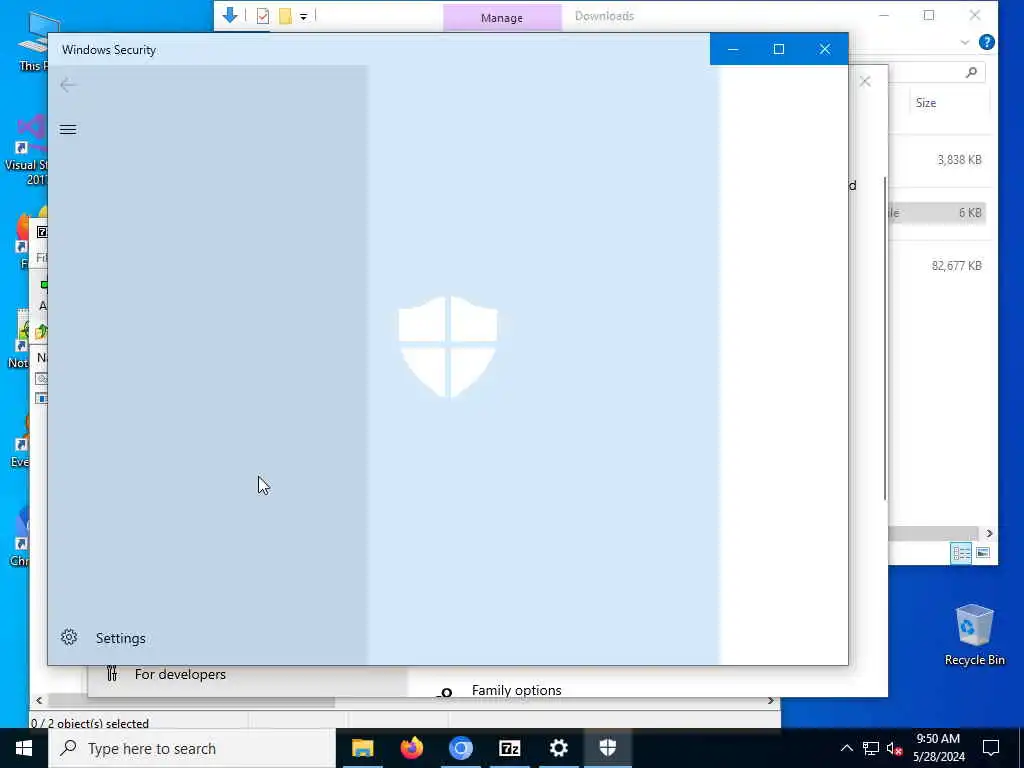Open the Windows Security hamburger navigation menu
The height and width of the screenshot is (768, 1024).
(68, 129)
